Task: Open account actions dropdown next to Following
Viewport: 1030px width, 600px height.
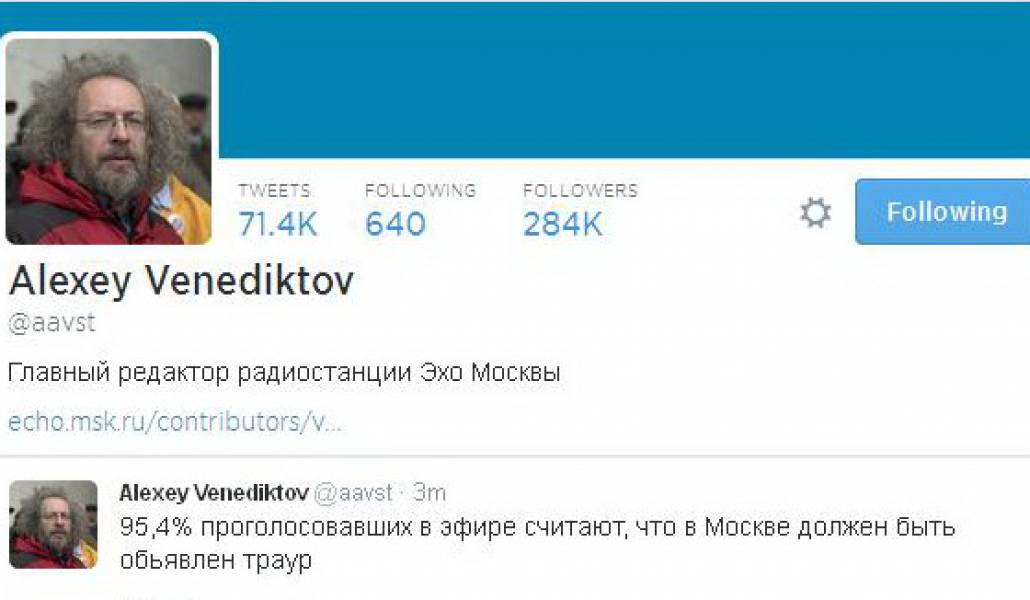Action: pyautogui.click(x=818, y=211)
